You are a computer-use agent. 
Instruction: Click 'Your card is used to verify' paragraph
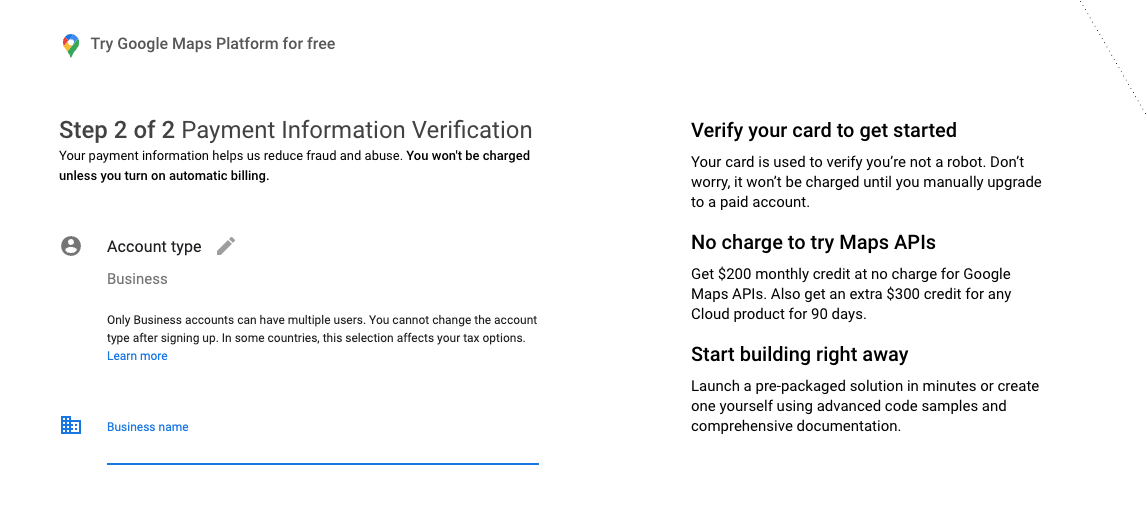[x=866, y=182]
